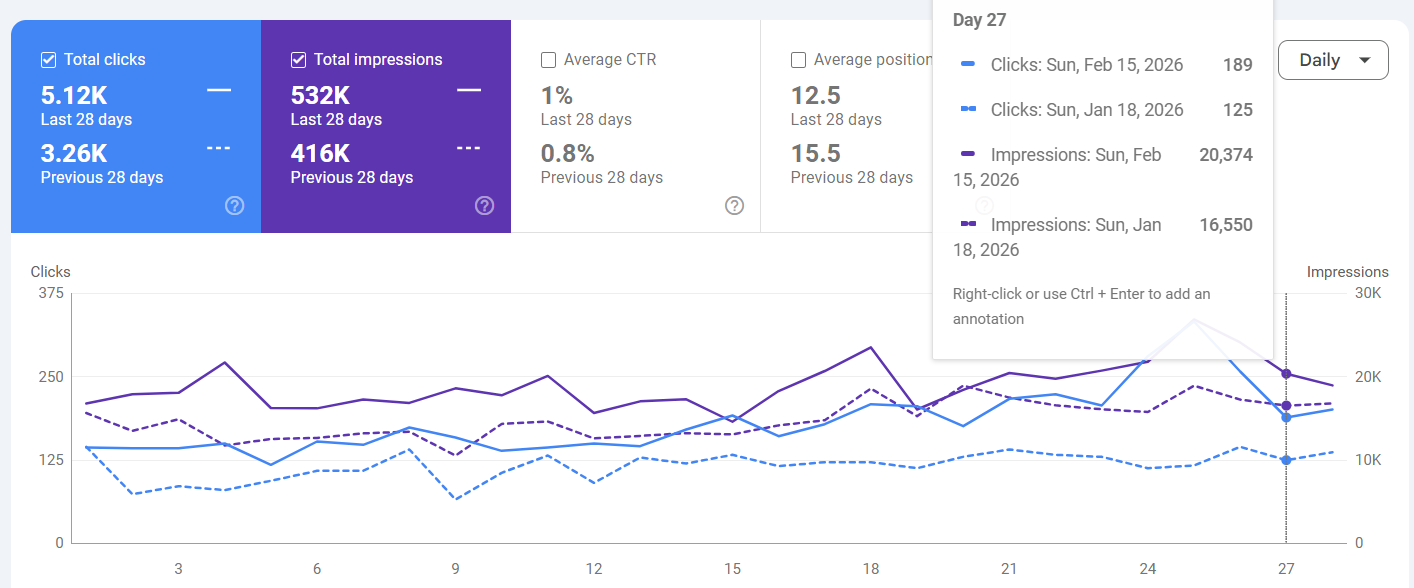
Task: Uncheck the Total clicks checkbox
Action: pyautogui.click(x=47, y=59)
